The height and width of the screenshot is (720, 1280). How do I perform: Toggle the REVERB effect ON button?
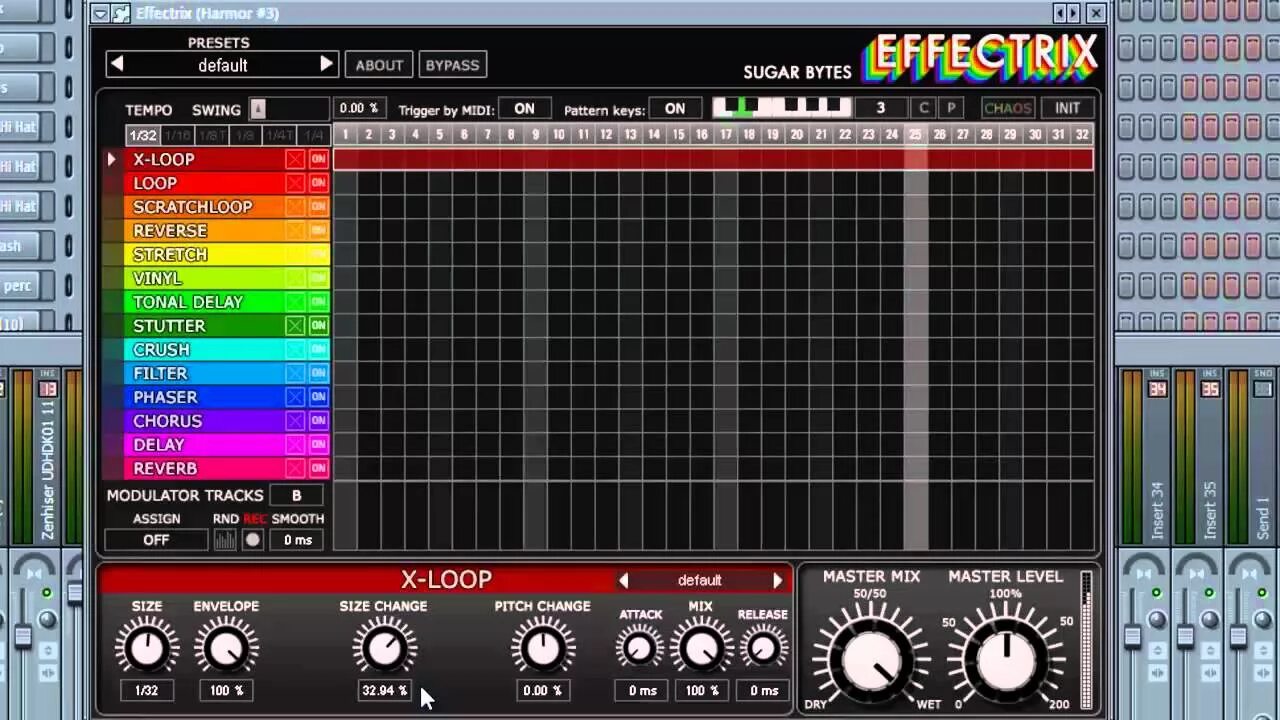click(x=318, y=468)
